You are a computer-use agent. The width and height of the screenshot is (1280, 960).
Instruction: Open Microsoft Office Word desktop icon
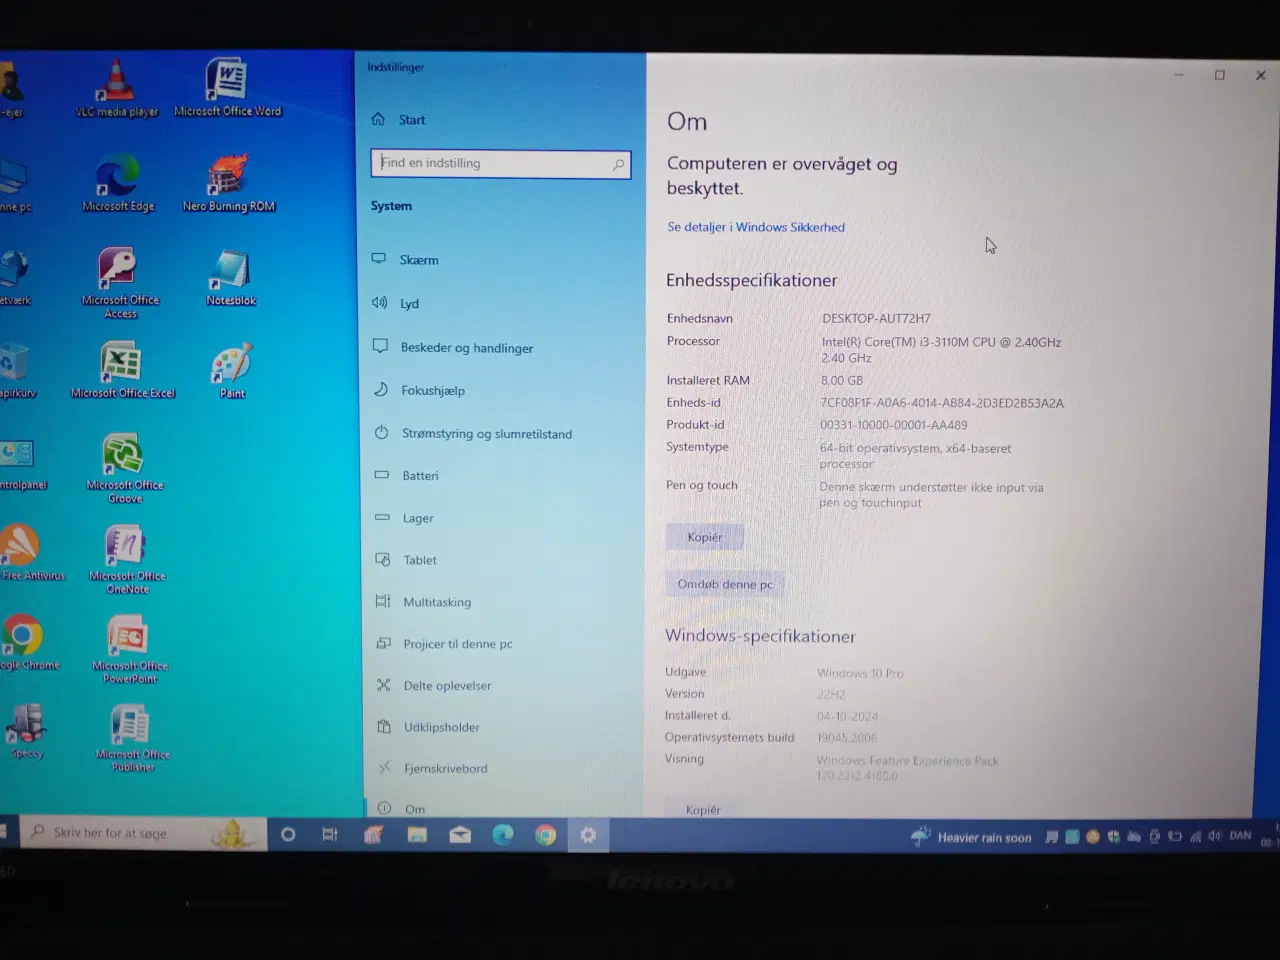coord(227,87)
